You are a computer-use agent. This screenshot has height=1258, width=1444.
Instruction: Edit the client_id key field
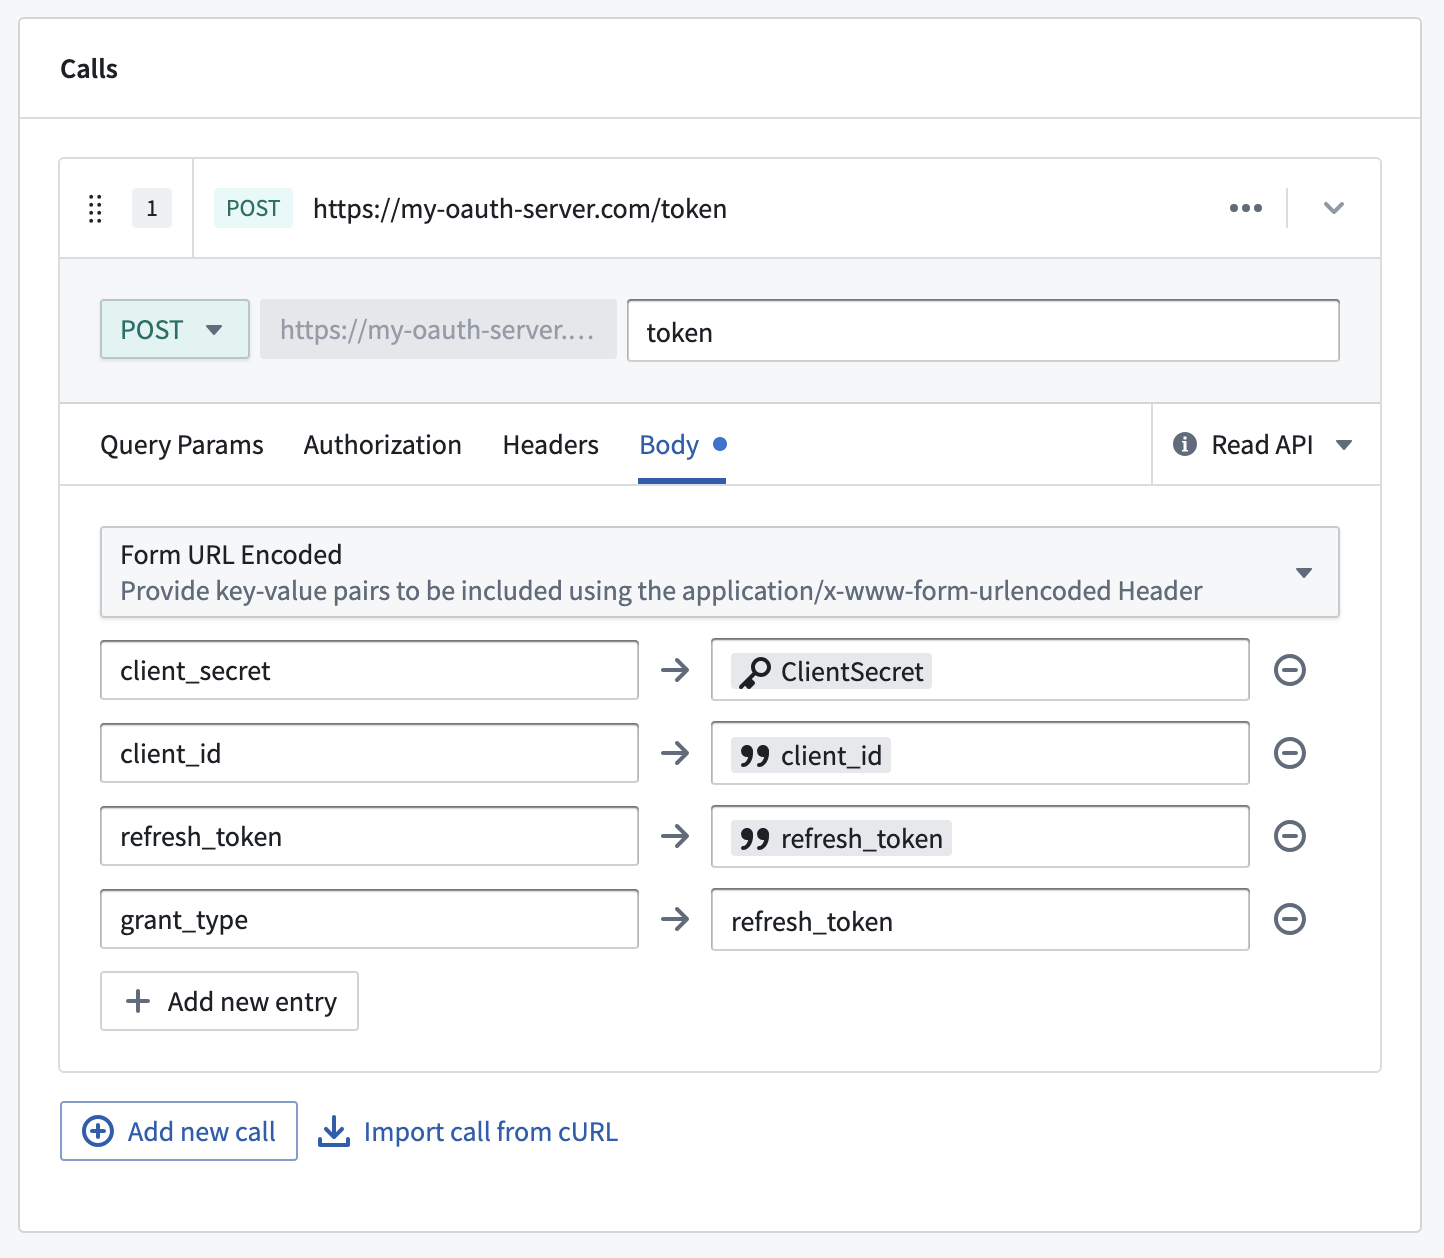click(x=369, y=753)
